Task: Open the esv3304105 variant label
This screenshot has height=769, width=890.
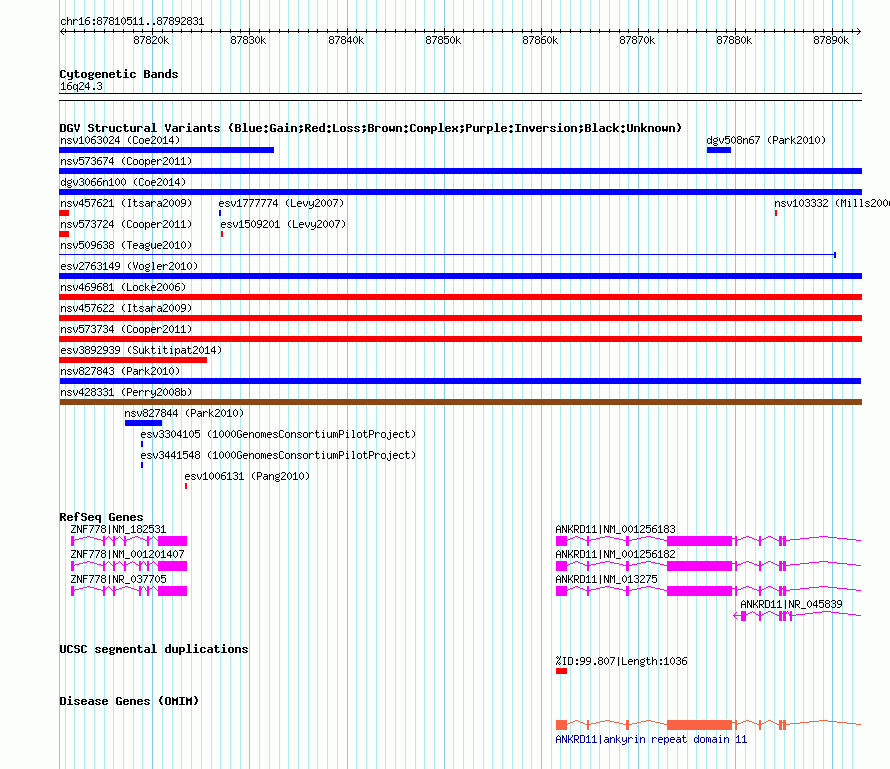Action: [x=278, y=434]
